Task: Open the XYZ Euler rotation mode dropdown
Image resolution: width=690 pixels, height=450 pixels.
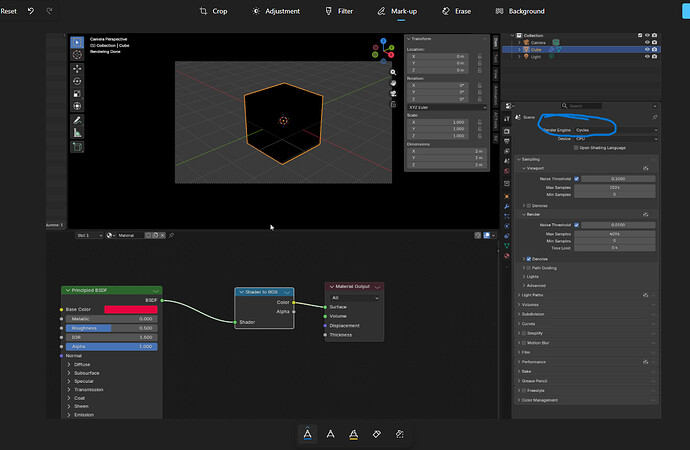Action: (447, 107)
